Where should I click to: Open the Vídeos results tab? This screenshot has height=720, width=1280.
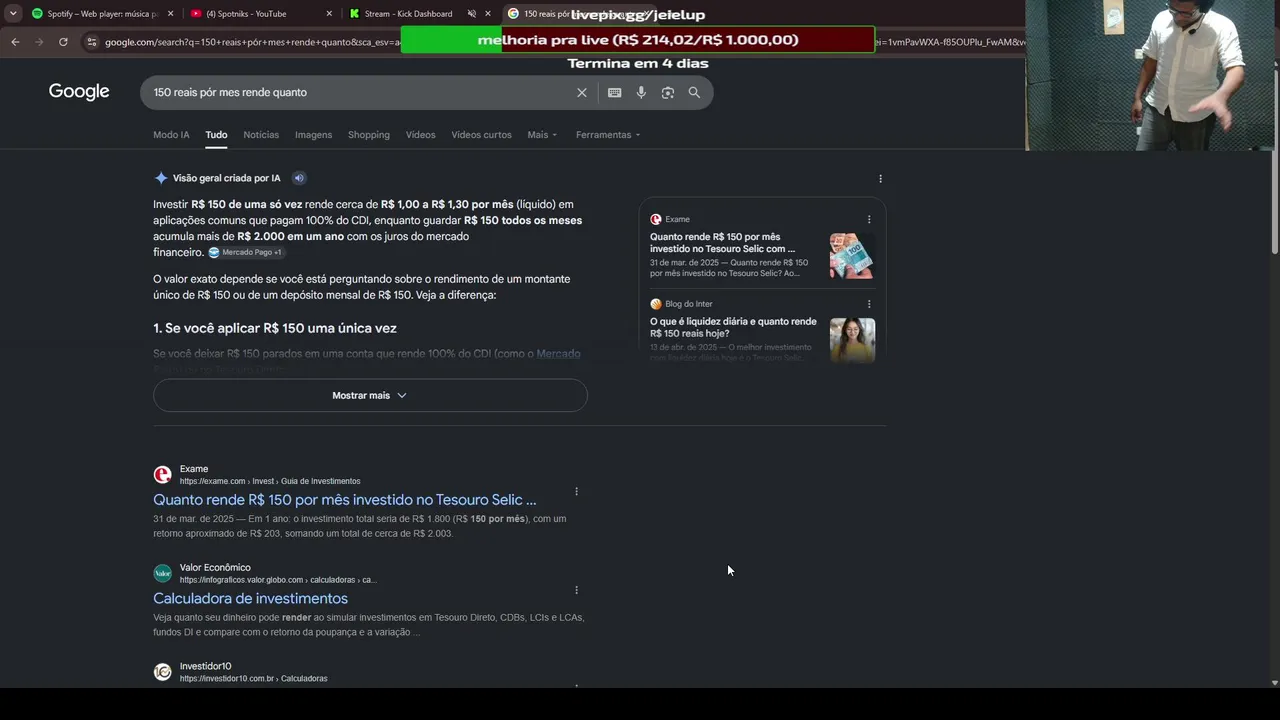coord(420,135)
